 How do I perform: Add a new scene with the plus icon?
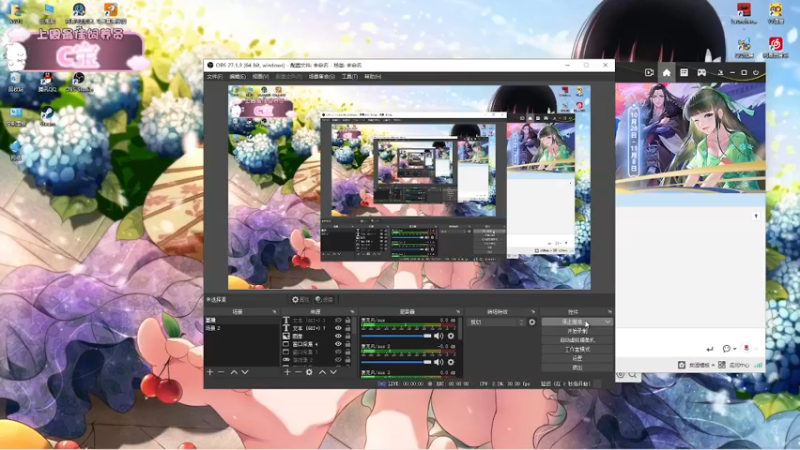210,372
